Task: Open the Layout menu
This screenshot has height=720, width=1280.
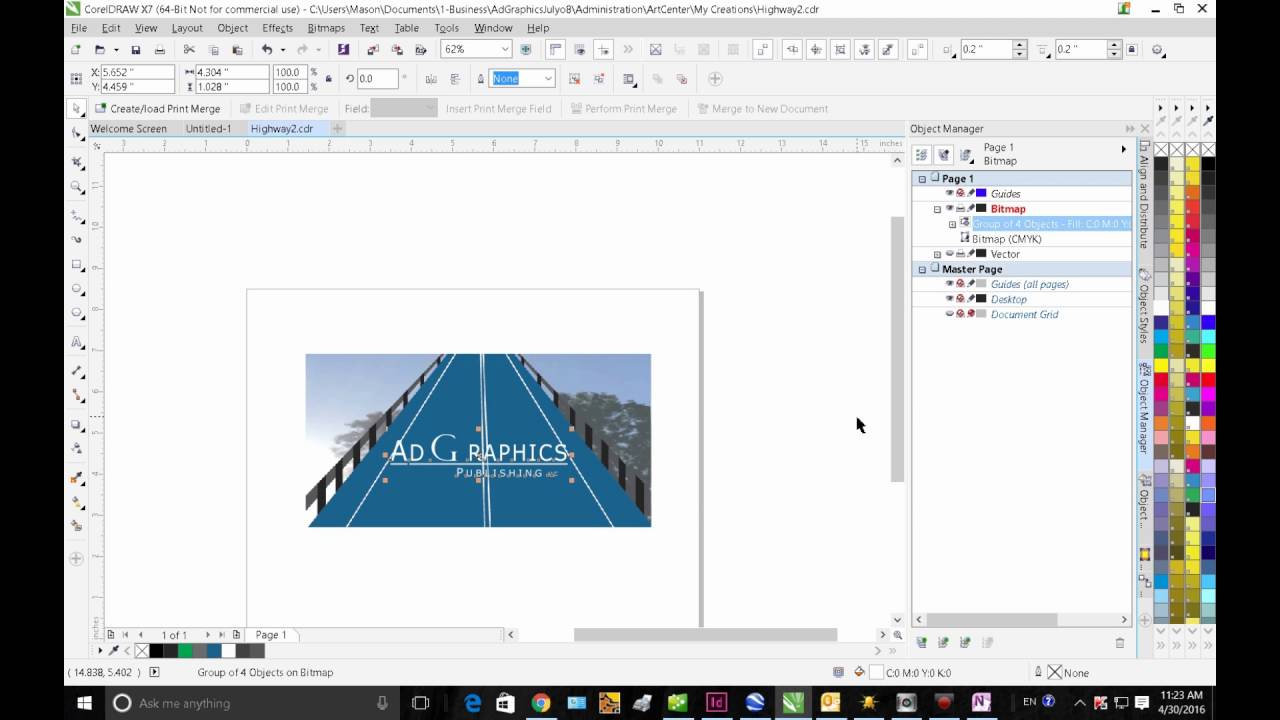Action: tap(187, 28)
